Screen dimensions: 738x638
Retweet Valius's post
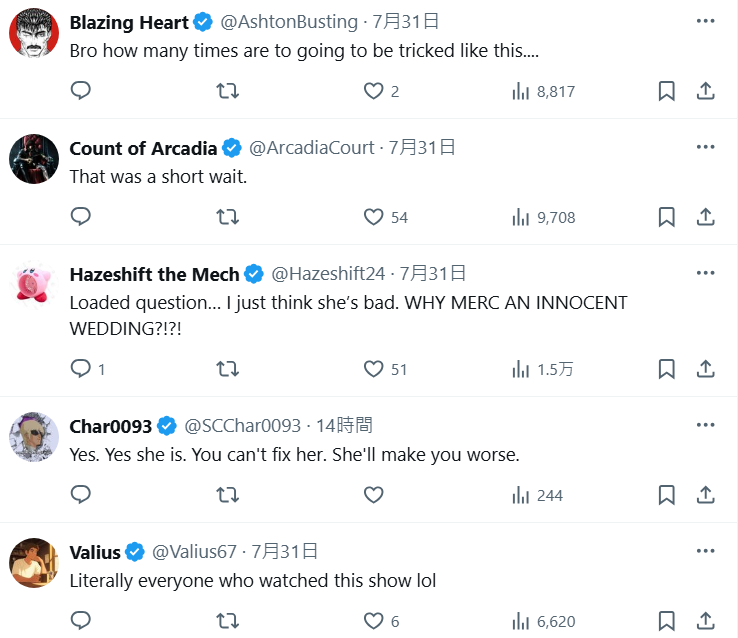coord(228,621)
